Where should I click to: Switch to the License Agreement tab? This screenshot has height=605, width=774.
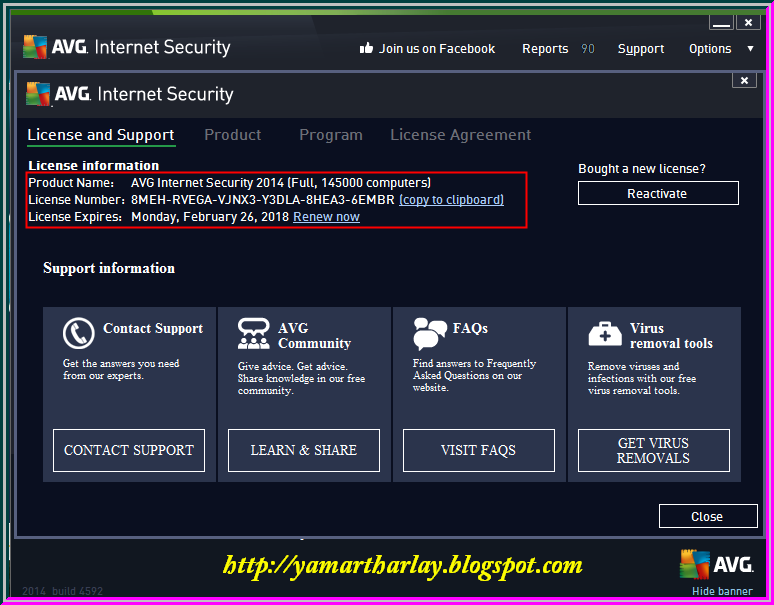point(461,135)
